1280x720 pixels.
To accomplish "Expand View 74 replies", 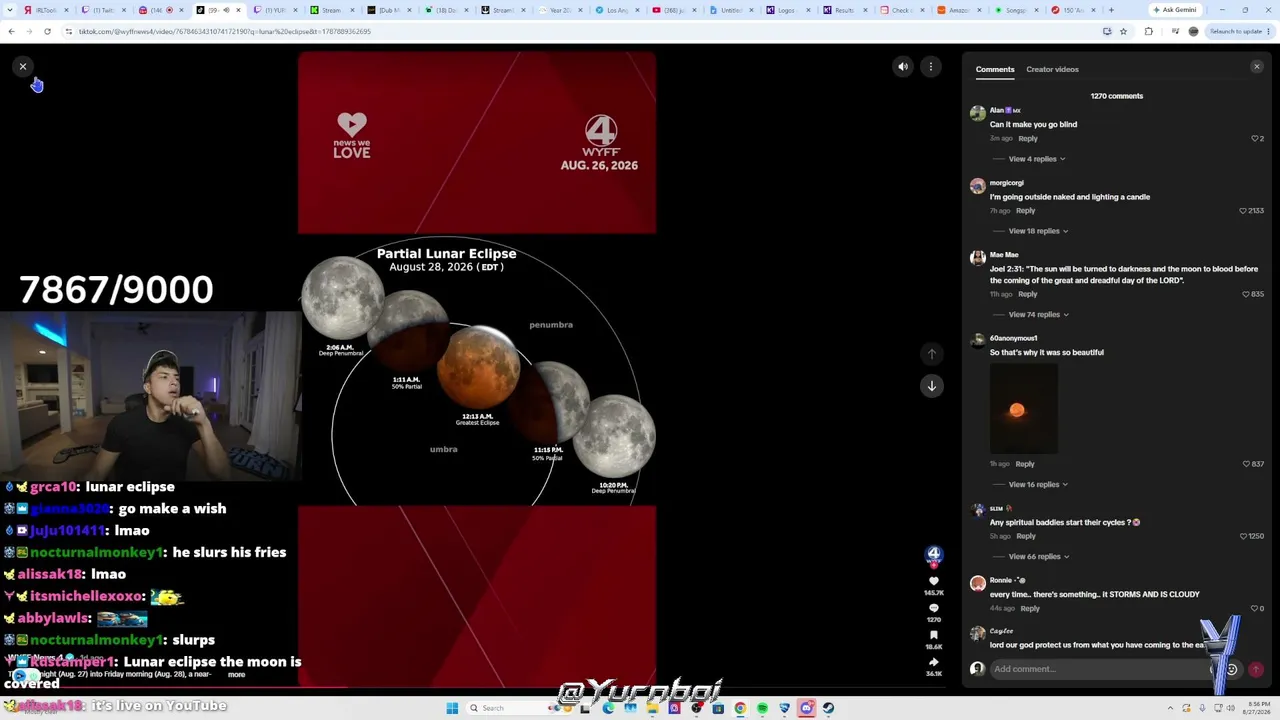I will tap(1039, 315).
